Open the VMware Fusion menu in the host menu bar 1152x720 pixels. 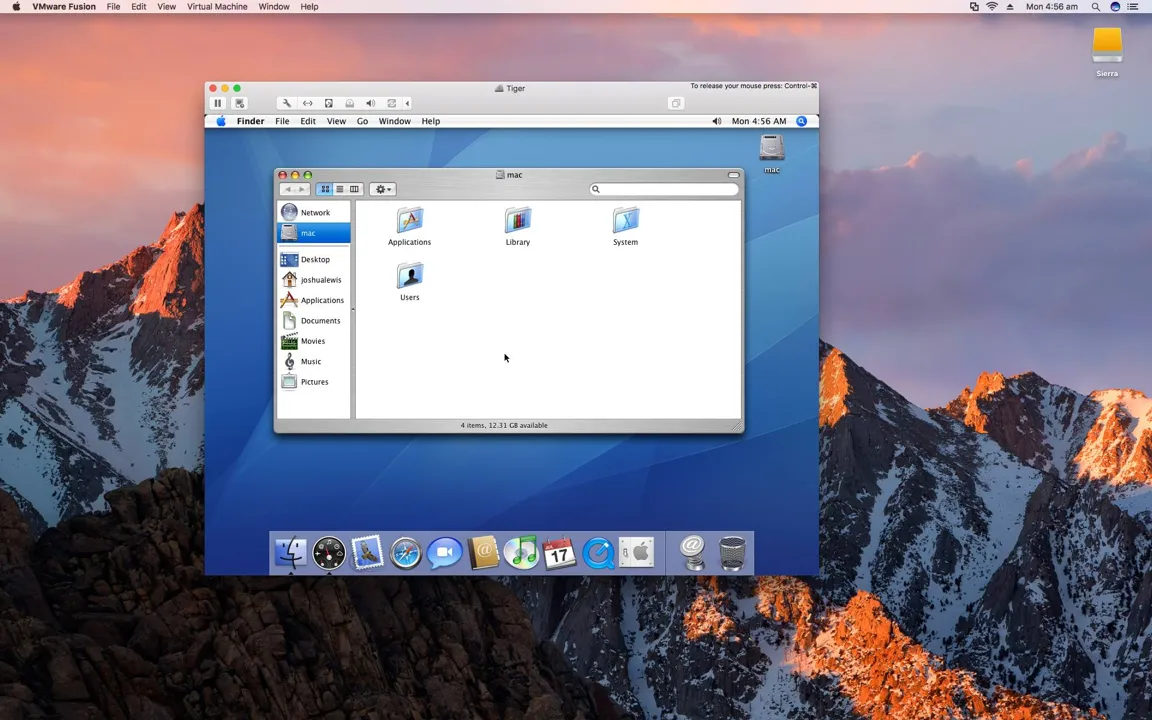click(64, 7)
